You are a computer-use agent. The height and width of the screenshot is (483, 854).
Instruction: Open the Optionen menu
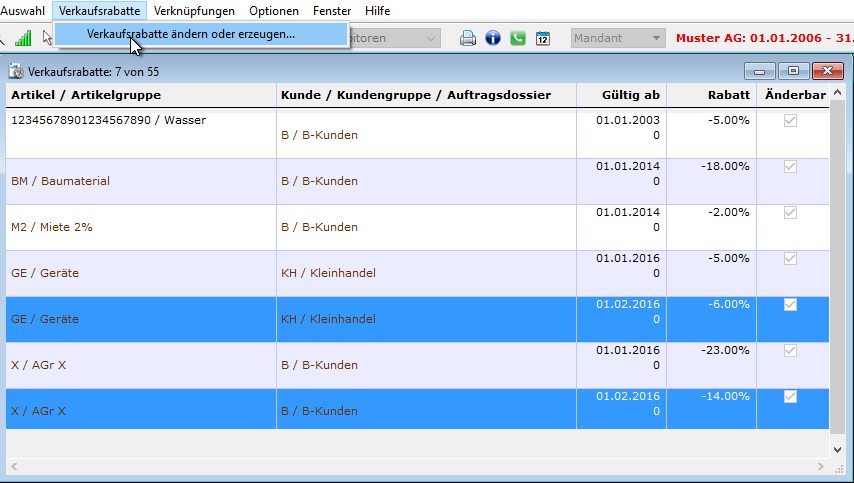click(274, 11)
